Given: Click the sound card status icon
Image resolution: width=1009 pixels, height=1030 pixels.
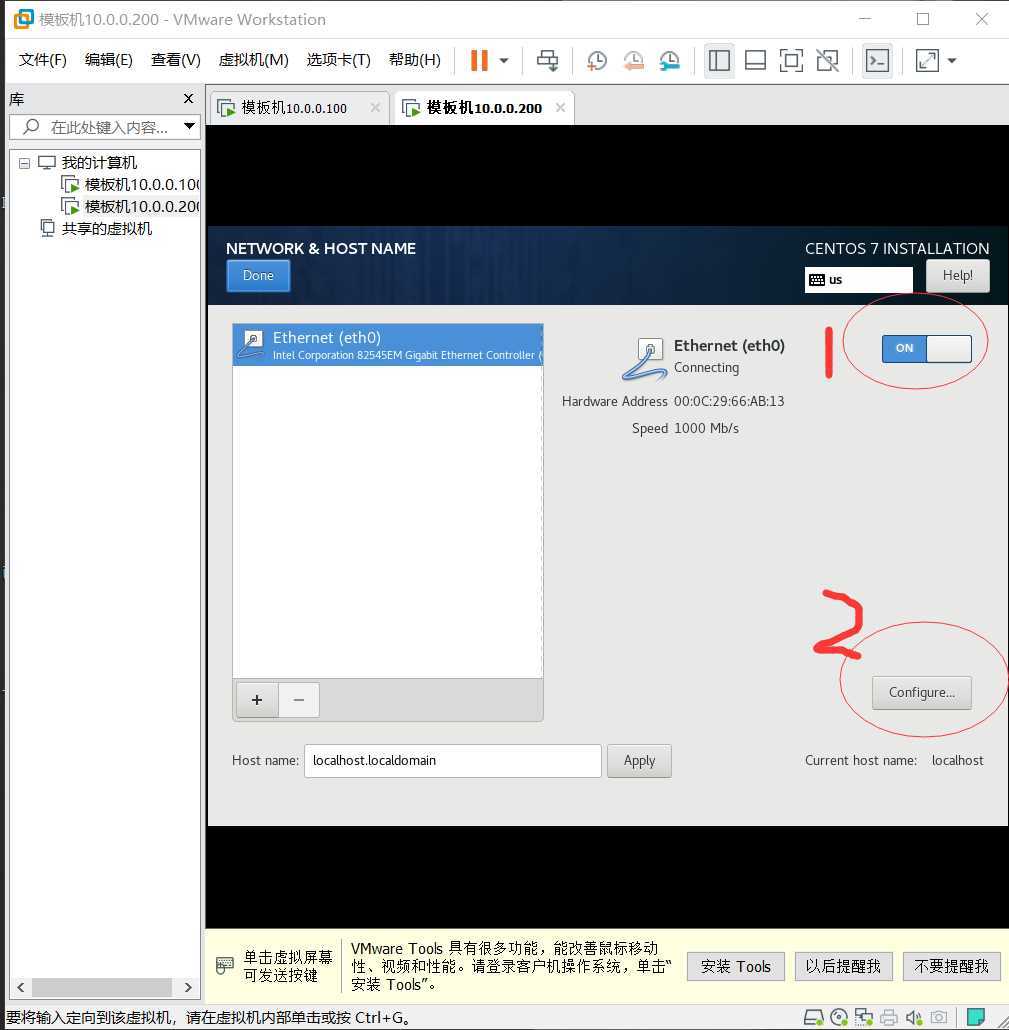Looking at the screenshot, I should coord(914,1018).
